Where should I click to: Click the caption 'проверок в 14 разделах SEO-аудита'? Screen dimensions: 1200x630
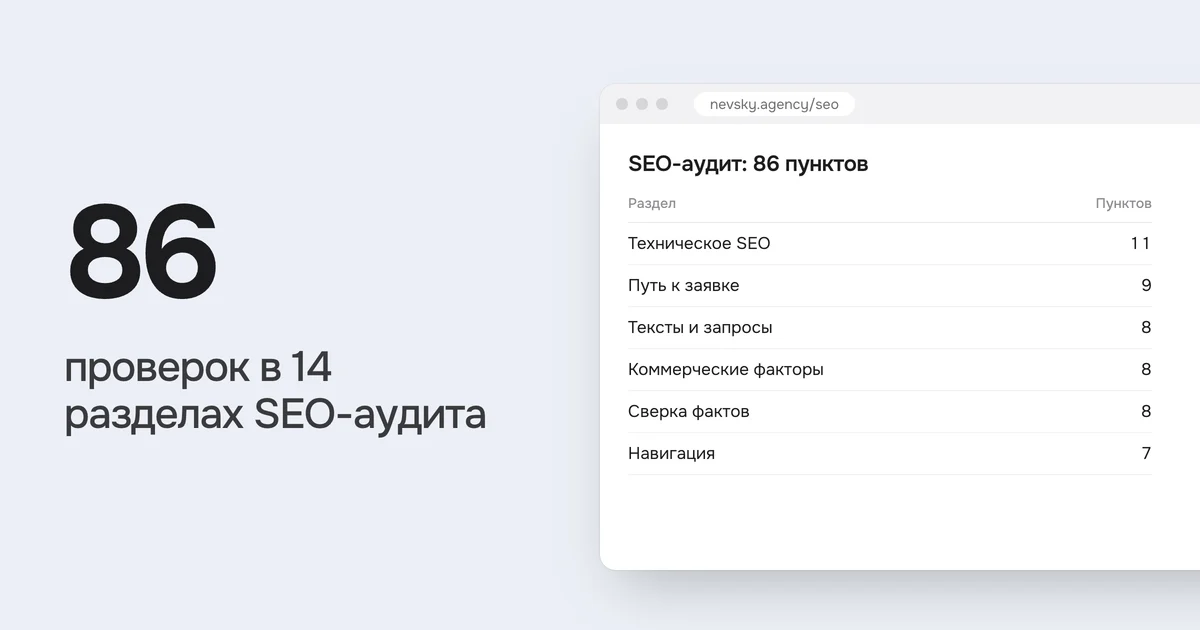coord(275,391)
